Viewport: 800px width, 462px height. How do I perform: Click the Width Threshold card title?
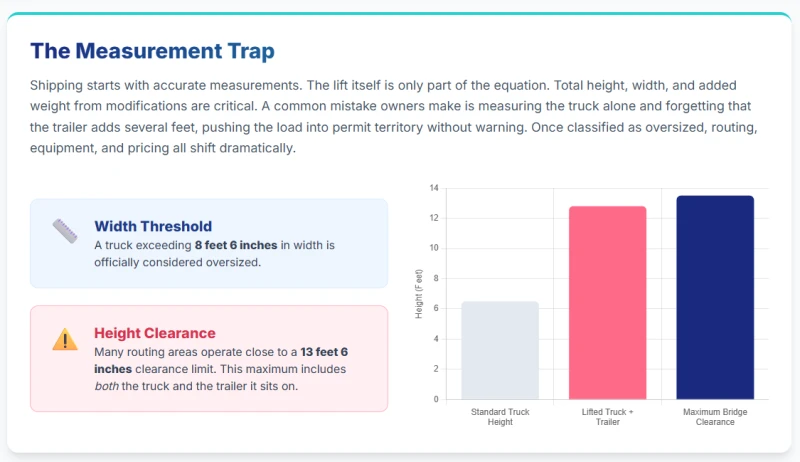(x=153, y=226)
